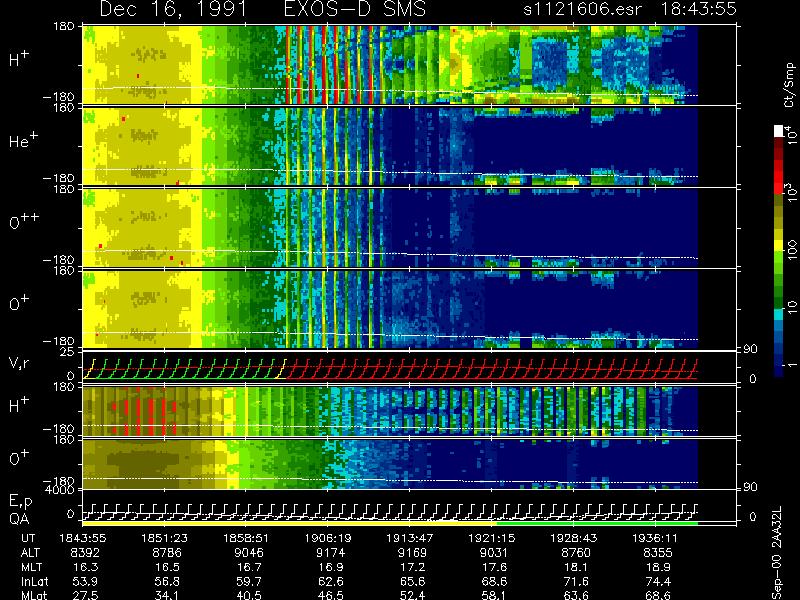Click InLat value '74.4'

(x=658, y=581)
